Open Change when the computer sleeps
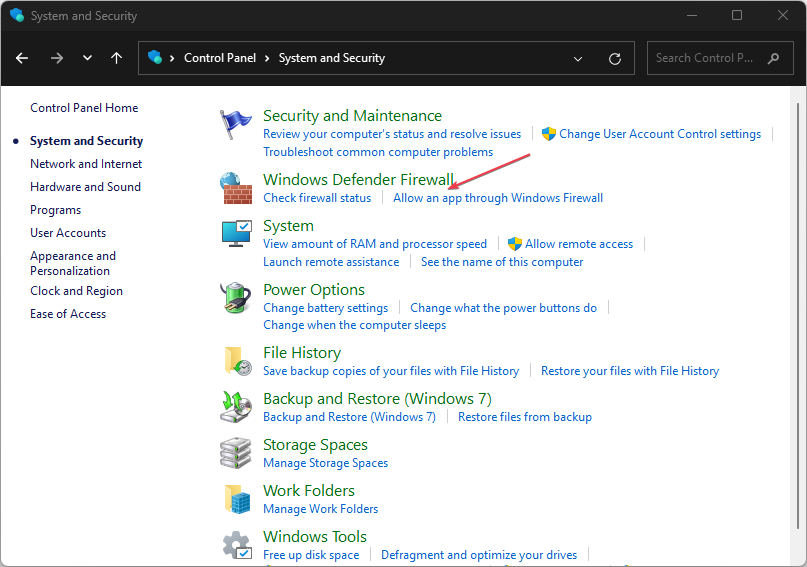This screenshot has width=807, height=567. pos(355,325)
